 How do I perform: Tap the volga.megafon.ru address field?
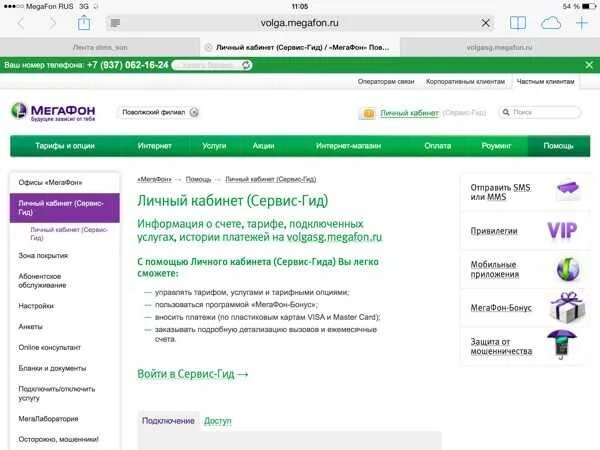coord(300,23)
